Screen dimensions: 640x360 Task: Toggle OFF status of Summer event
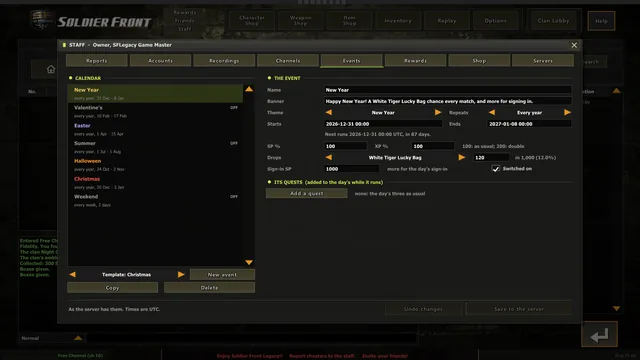(234, 143)
